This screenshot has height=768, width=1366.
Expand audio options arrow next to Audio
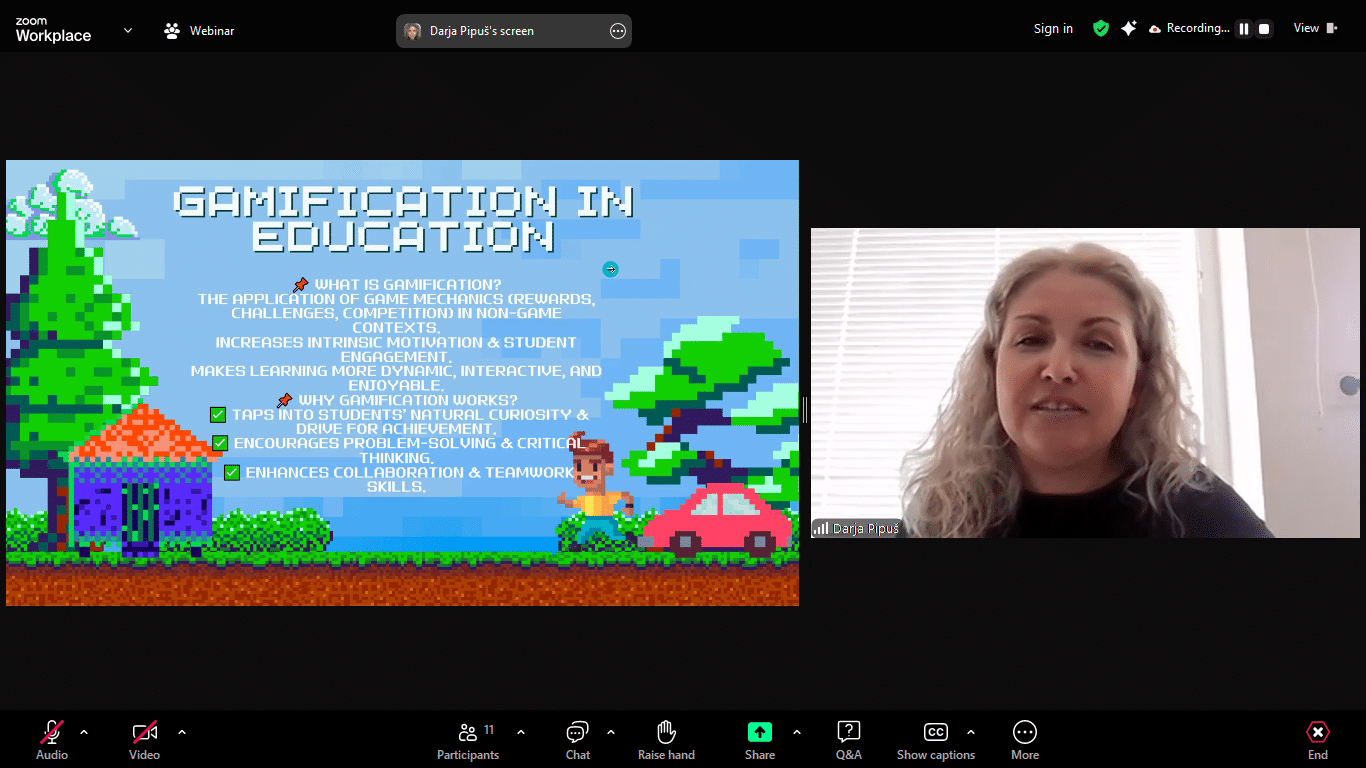click(84, 732)
